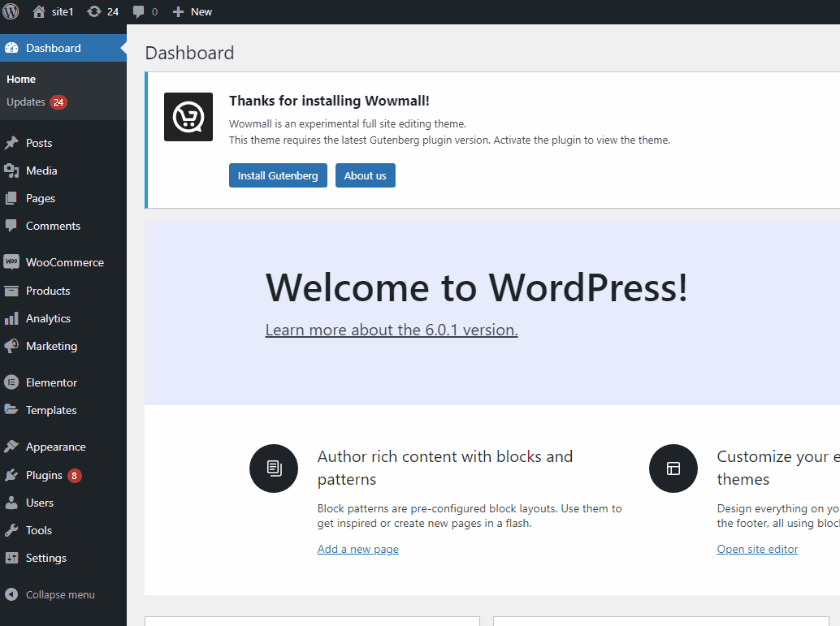The image size is (840, 626).
Task: Click the Collapse menu arrow icon
Action: pos(11,594)
